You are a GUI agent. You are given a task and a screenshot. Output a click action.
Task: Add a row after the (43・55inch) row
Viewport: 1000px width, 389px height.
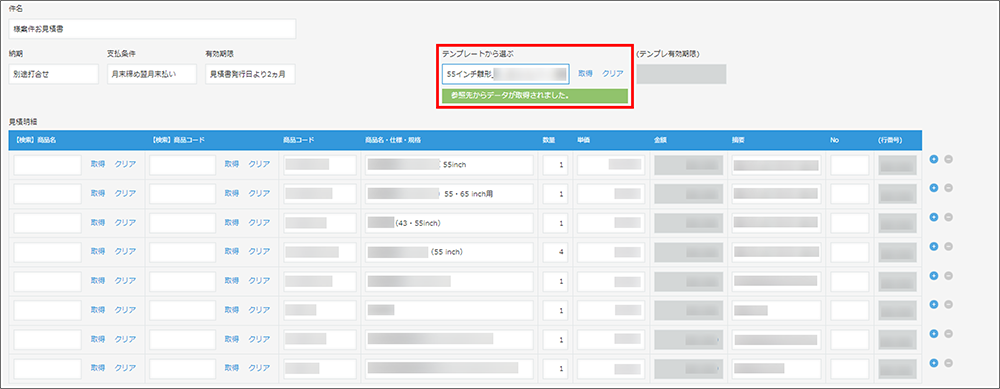click(934, 217)
